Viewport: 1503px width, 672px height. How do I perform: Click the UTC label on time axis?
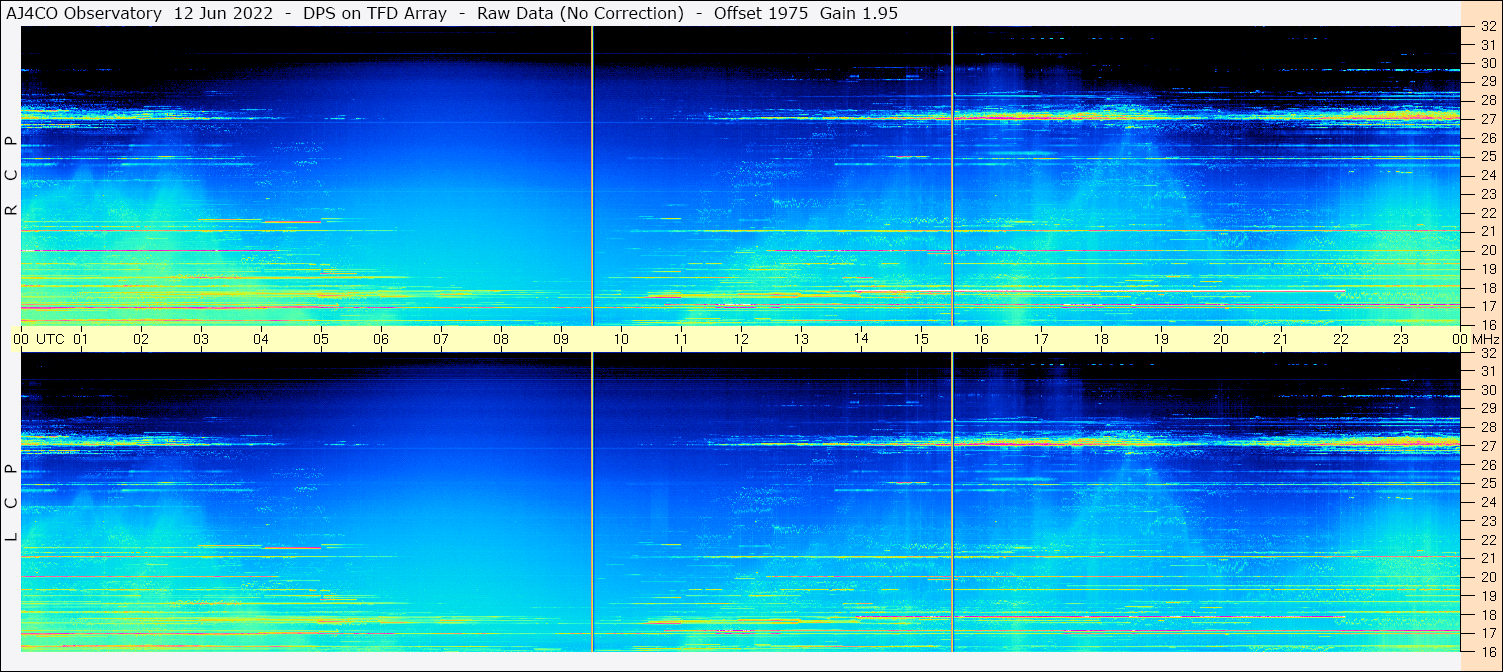pyautogui.click(x=51, y=340)
